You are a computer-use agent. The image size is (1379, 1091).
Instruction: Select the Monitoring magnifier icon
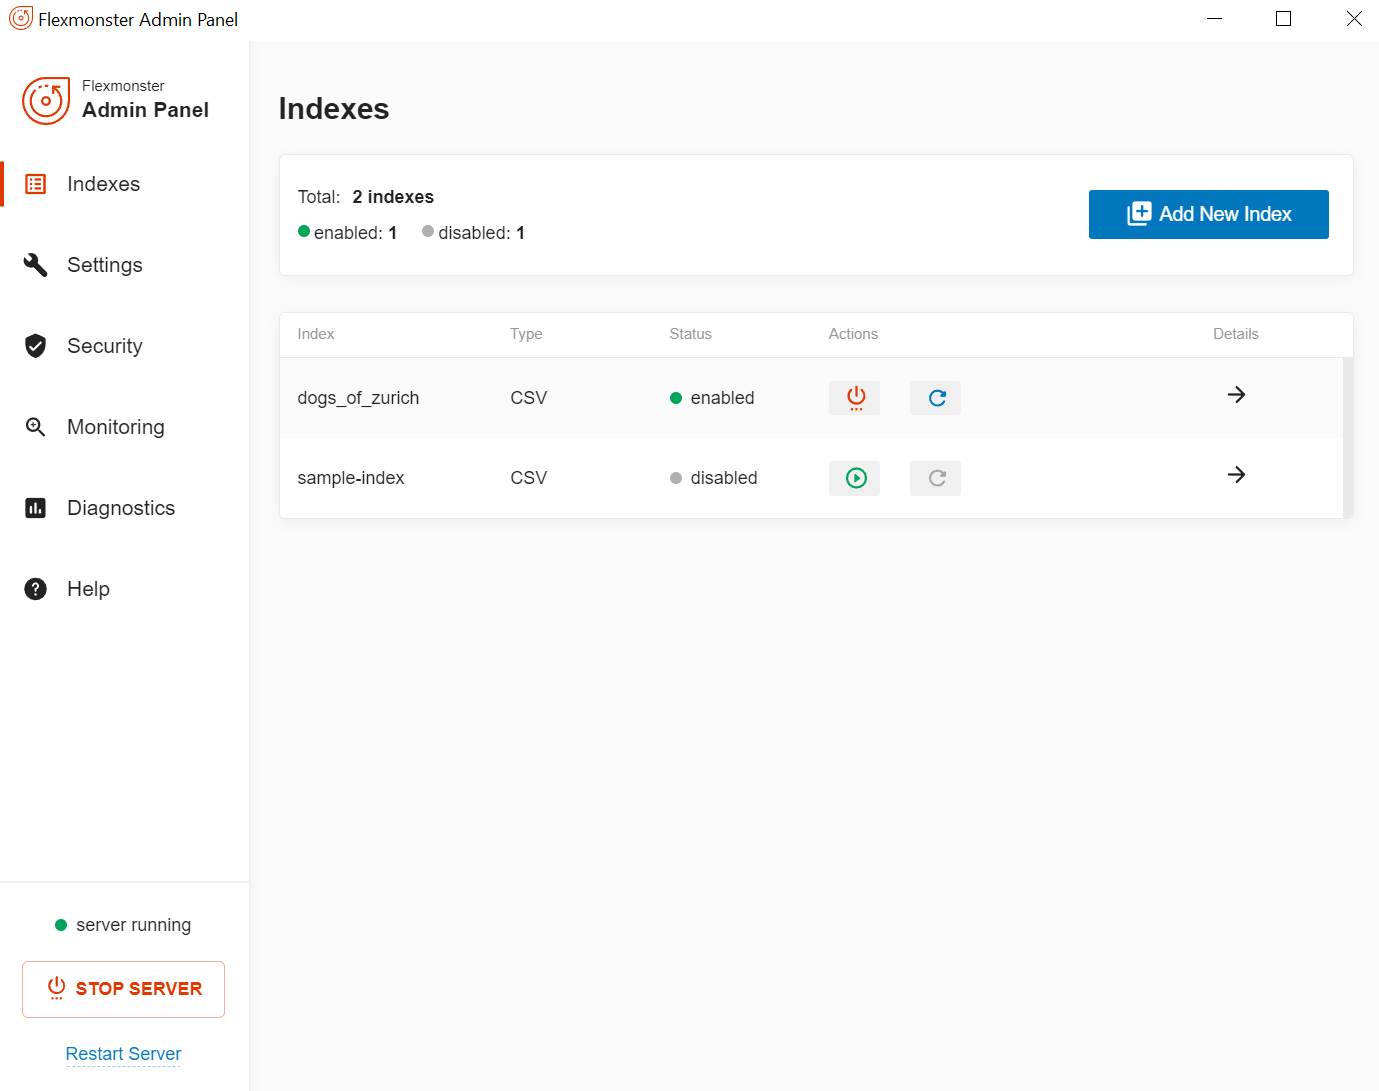tap(35, 426)
